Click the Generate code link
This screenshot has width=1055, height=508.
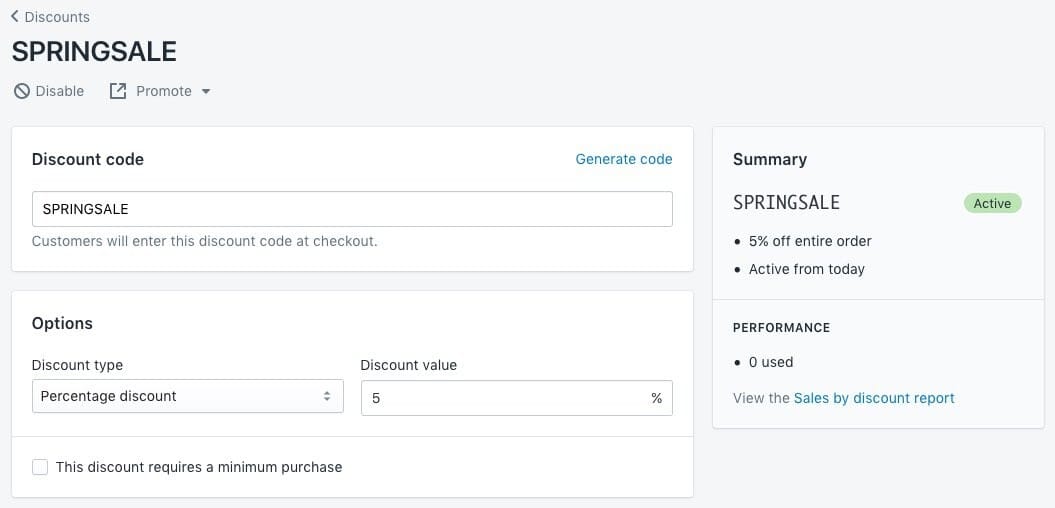624,159
